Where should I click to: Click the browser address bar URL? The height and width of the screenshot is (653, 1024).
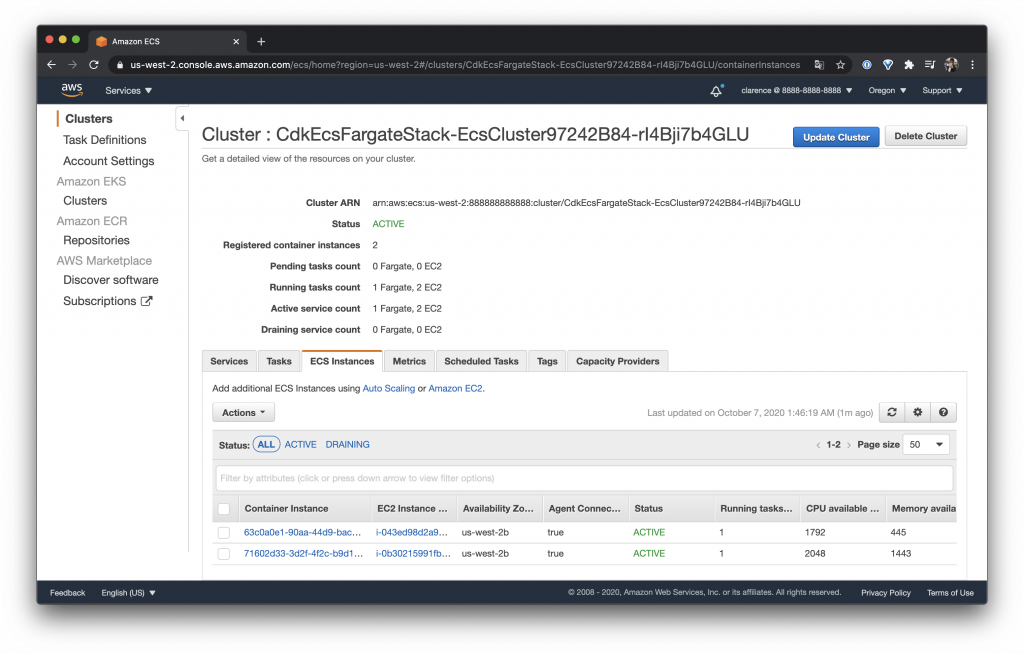pos(465,65)
